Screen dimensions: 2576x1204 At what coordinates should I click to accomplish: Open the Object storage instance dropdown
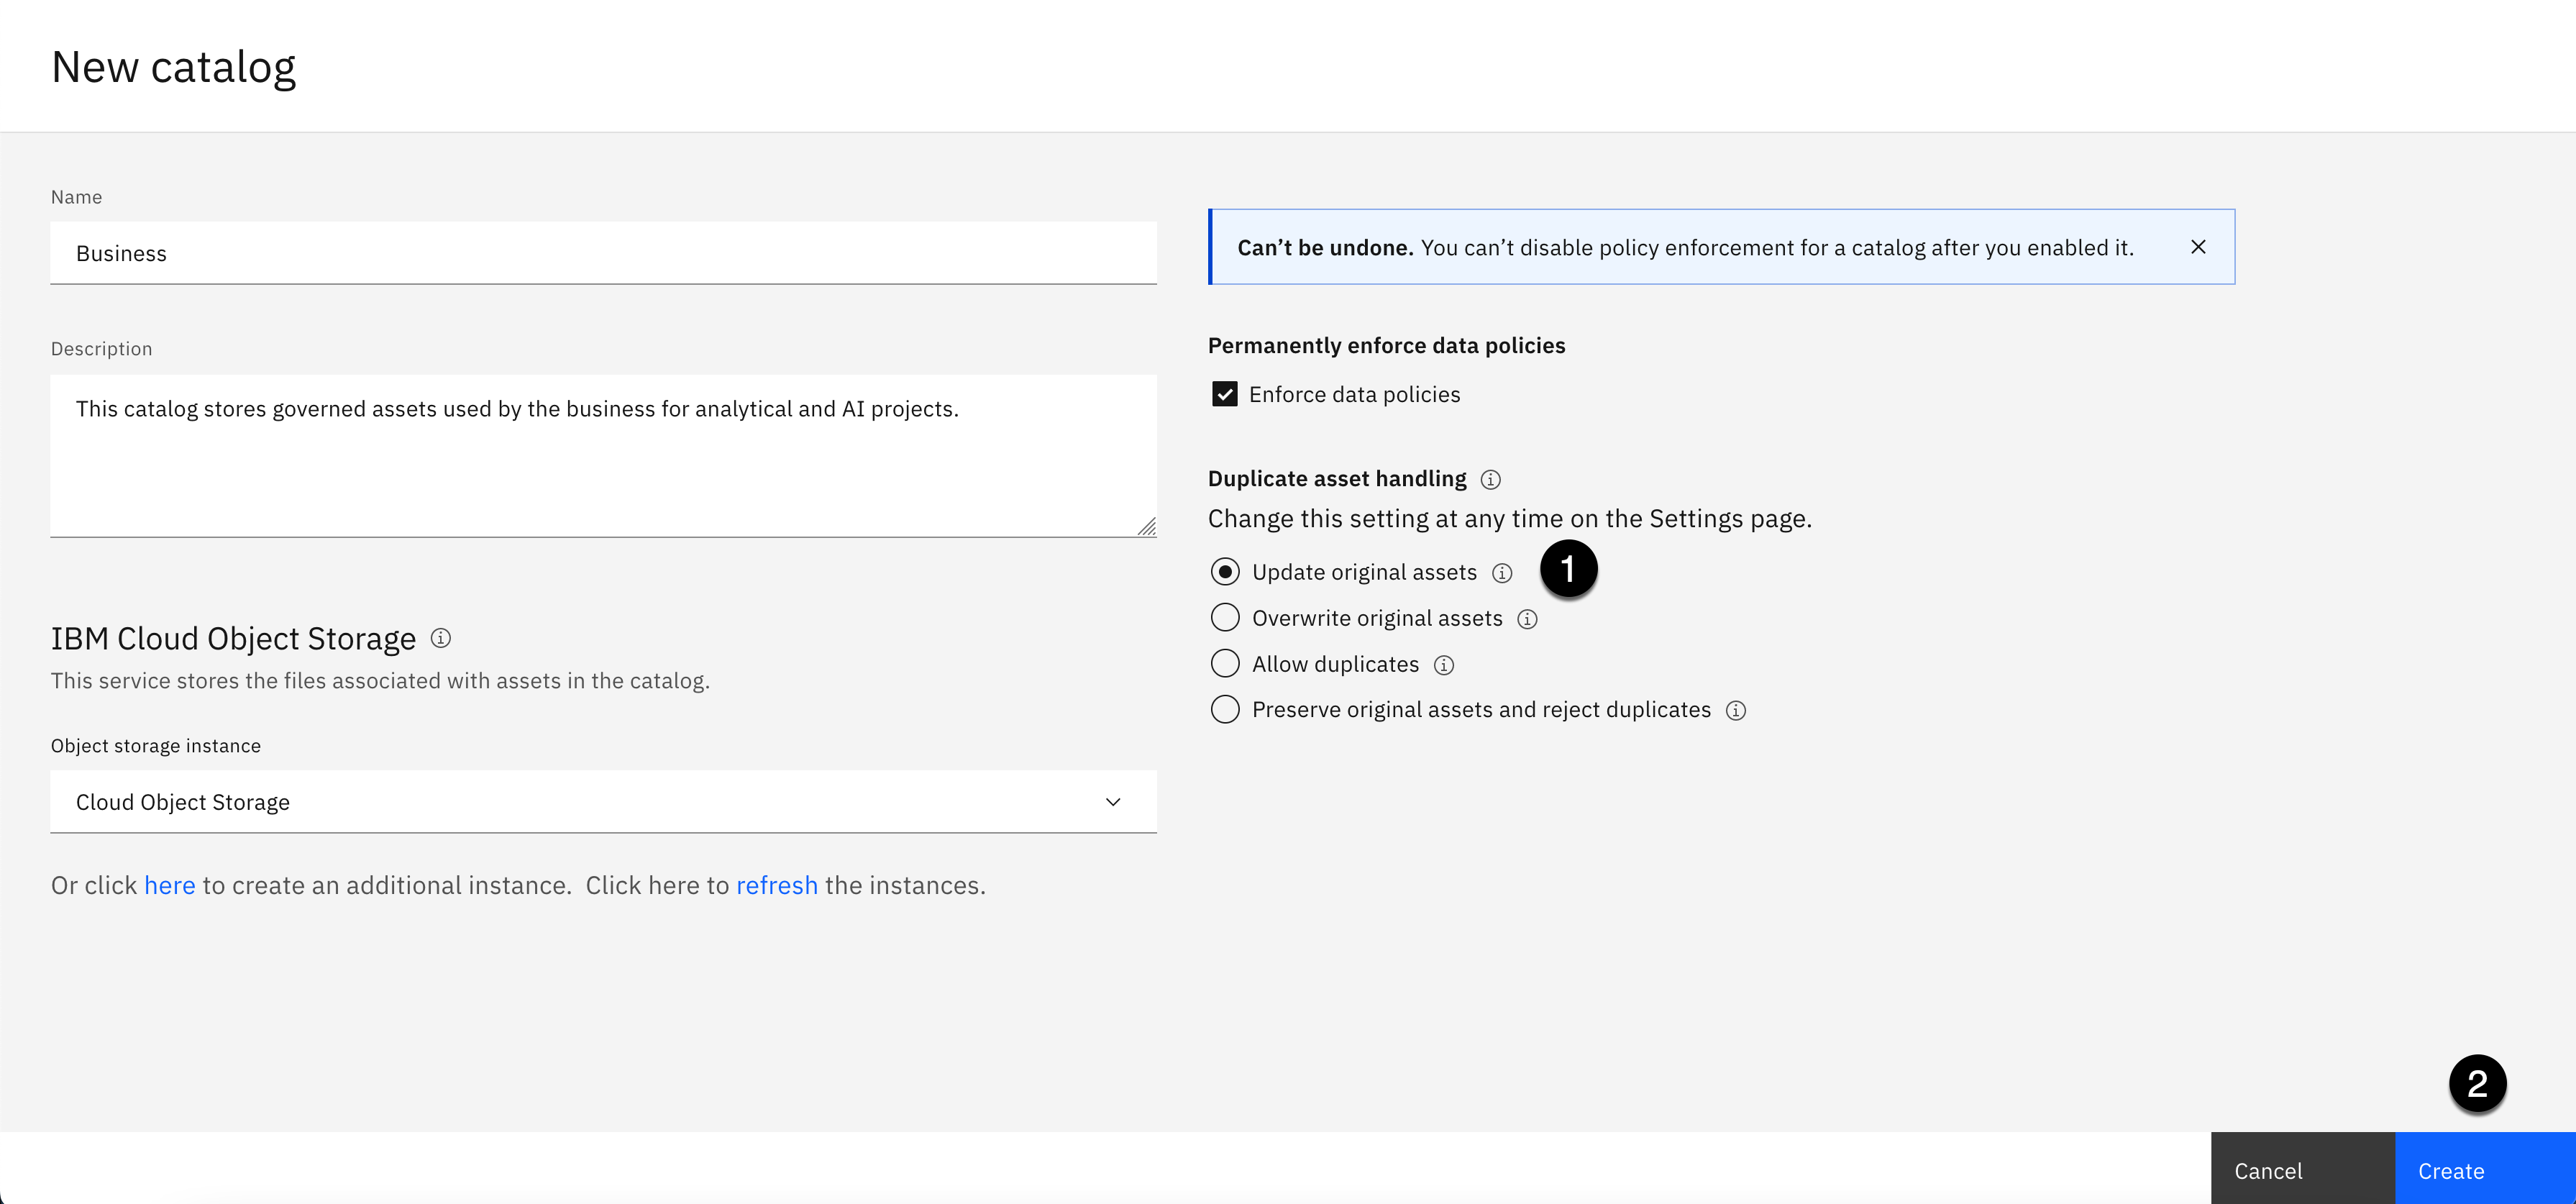tap(602, 802)
